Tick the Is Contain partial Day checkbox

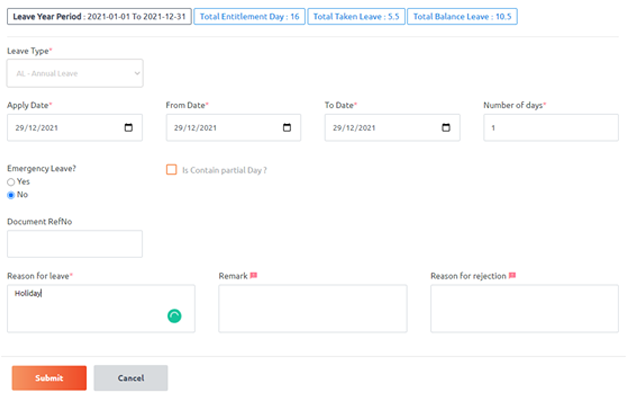[171, 170]
